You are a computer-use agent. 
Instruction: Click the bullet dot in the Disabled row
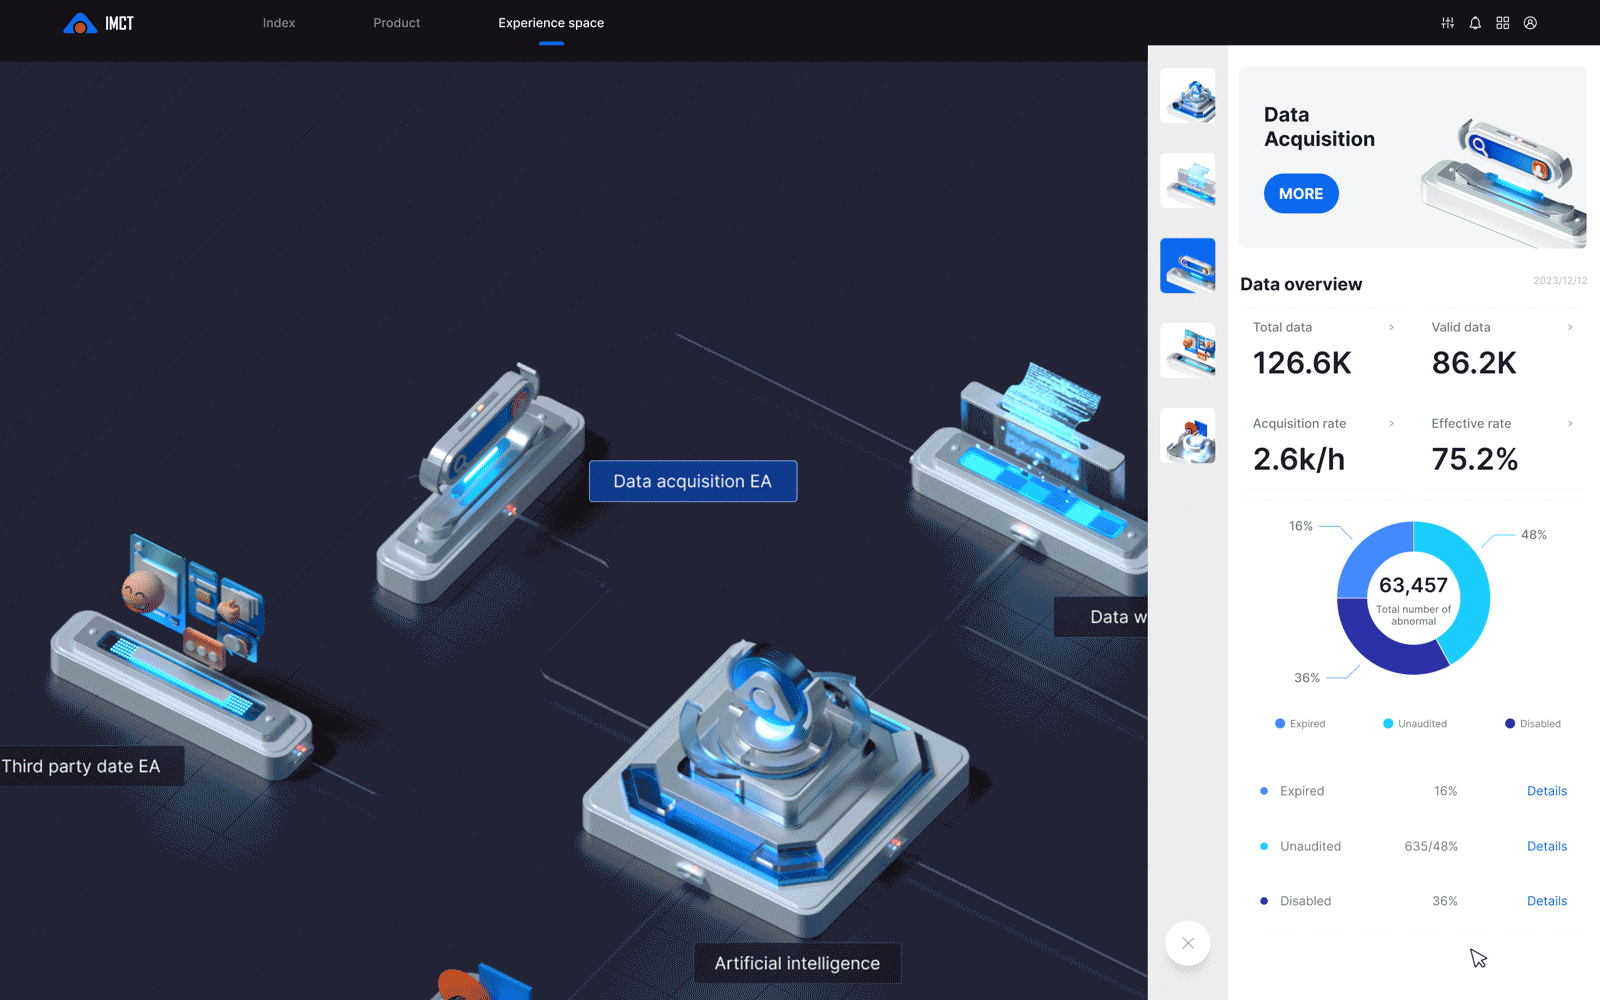coord(1264,901)
